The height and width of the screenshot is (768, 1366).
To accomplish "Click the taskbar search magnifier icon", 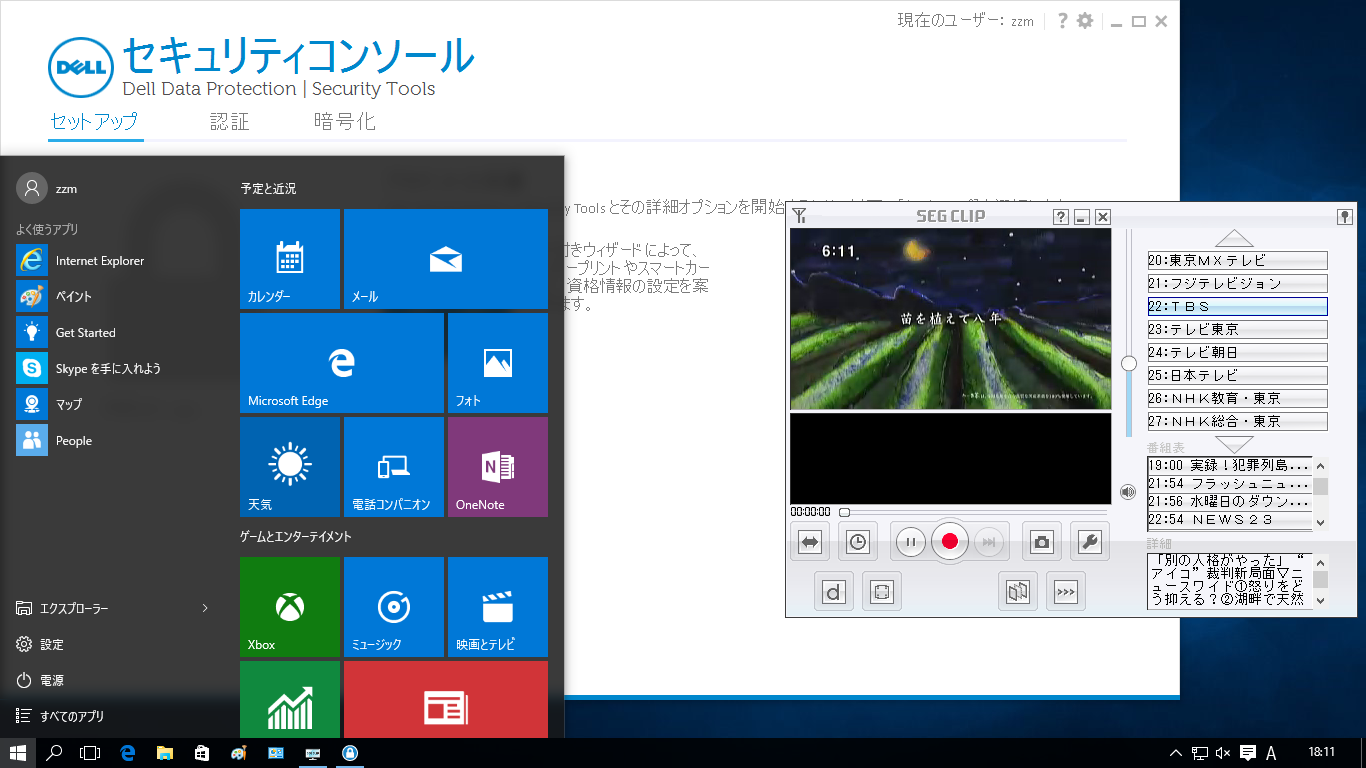I will point(55,753).
